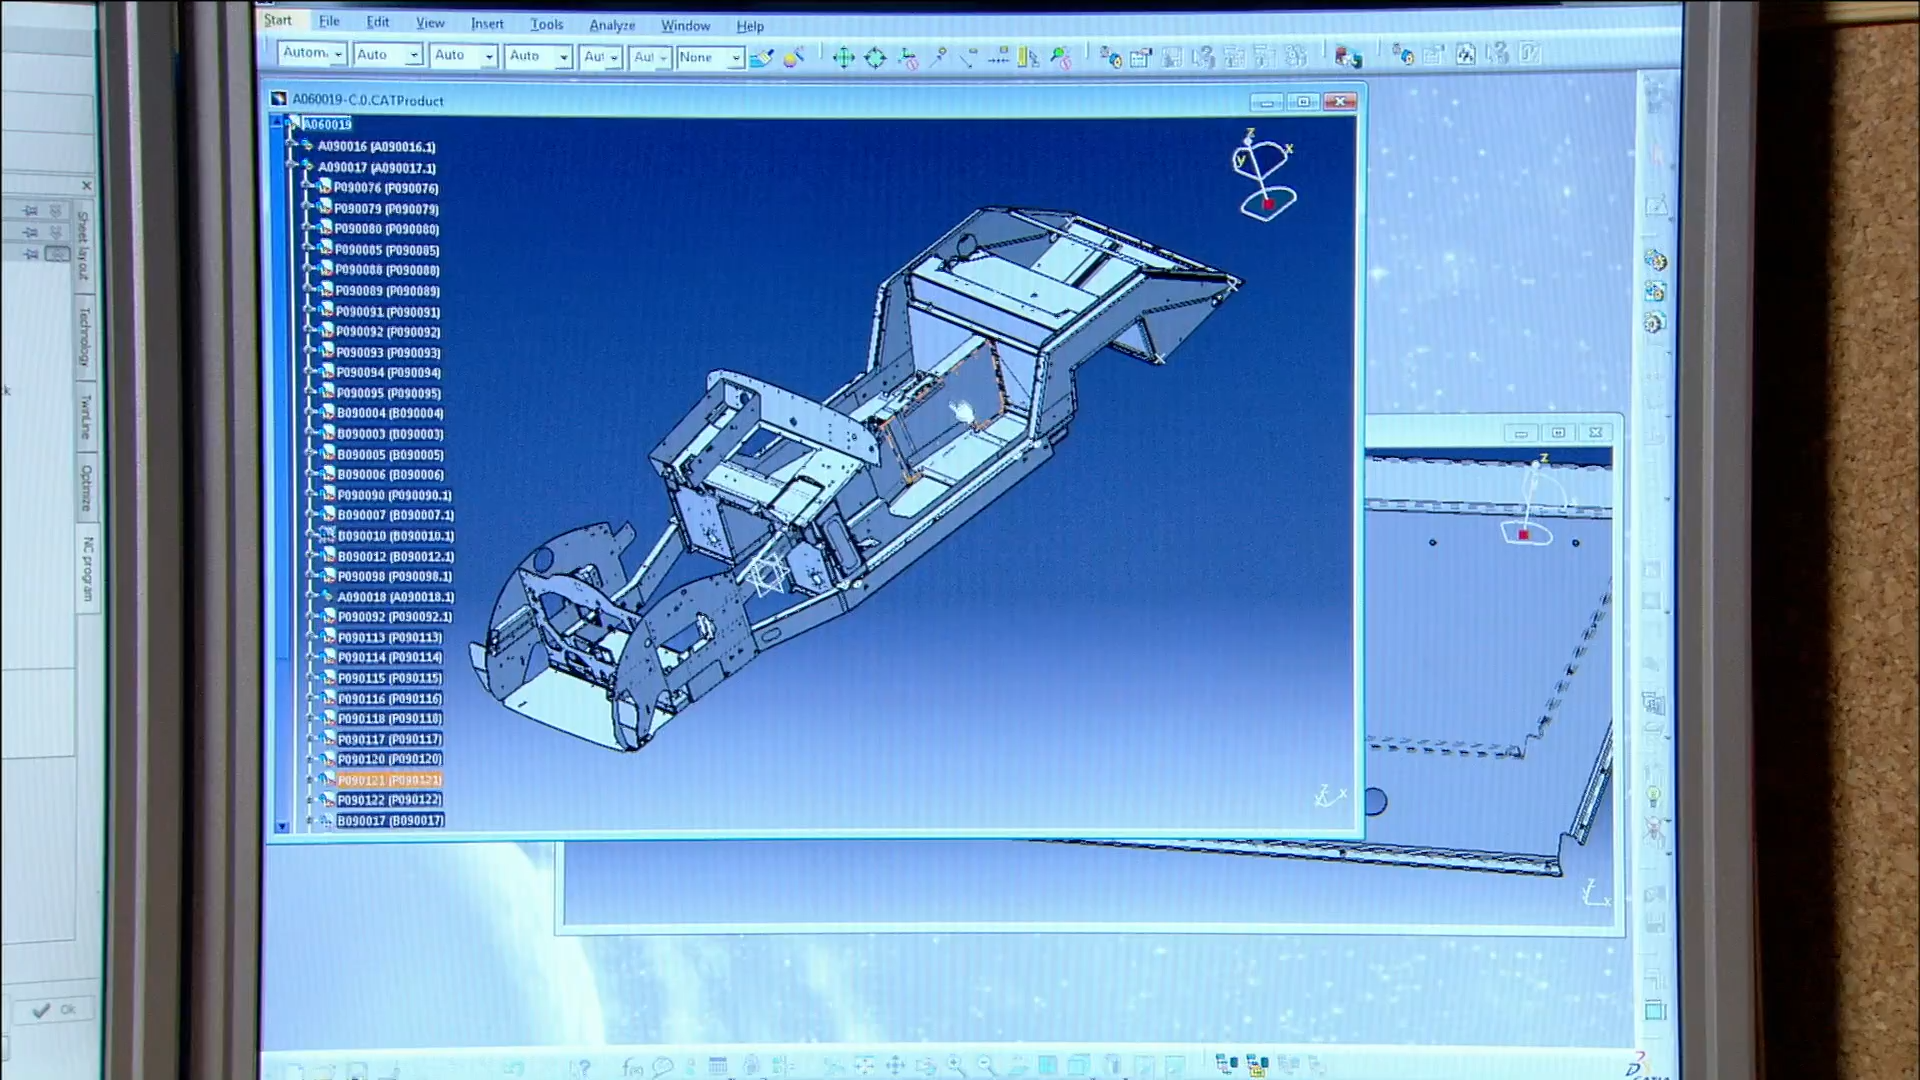Viewport: 1920px width, 1080px height.
Task: Open the None dropdown in the toolbar
Action: tap(735, 57)
